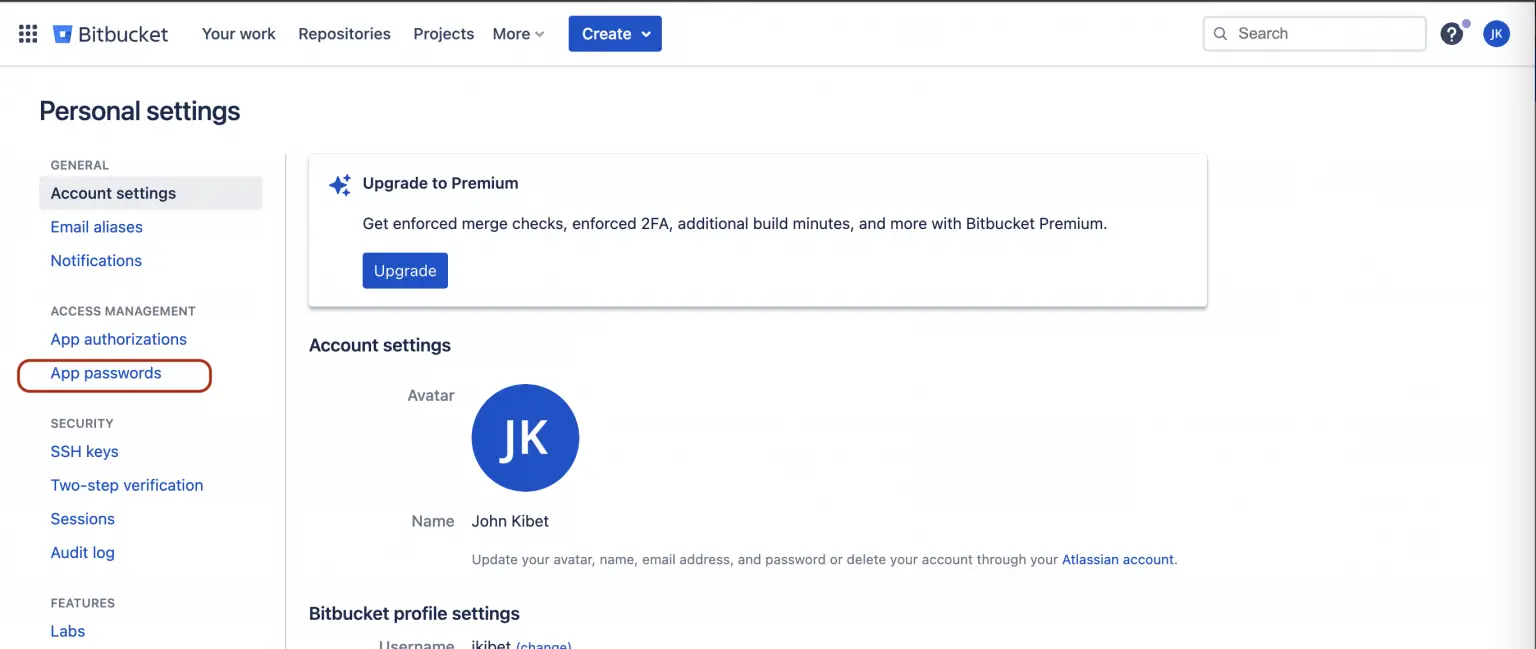Open account menu via the JK avatar

coord(1496,33)
